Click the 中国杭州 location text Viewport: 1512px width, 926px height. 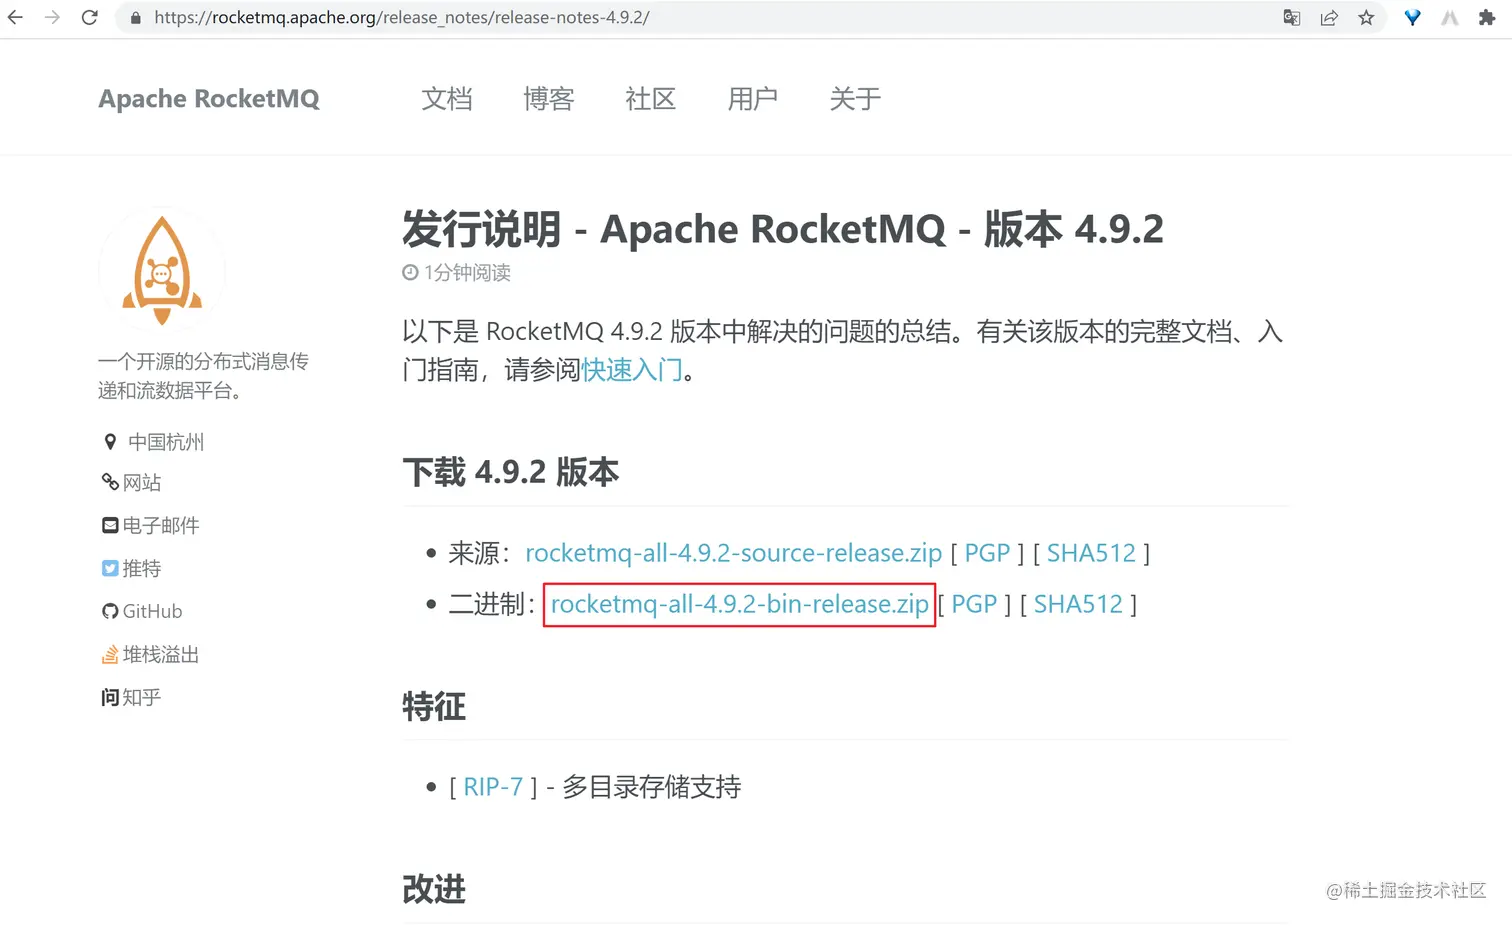[166, 441]
